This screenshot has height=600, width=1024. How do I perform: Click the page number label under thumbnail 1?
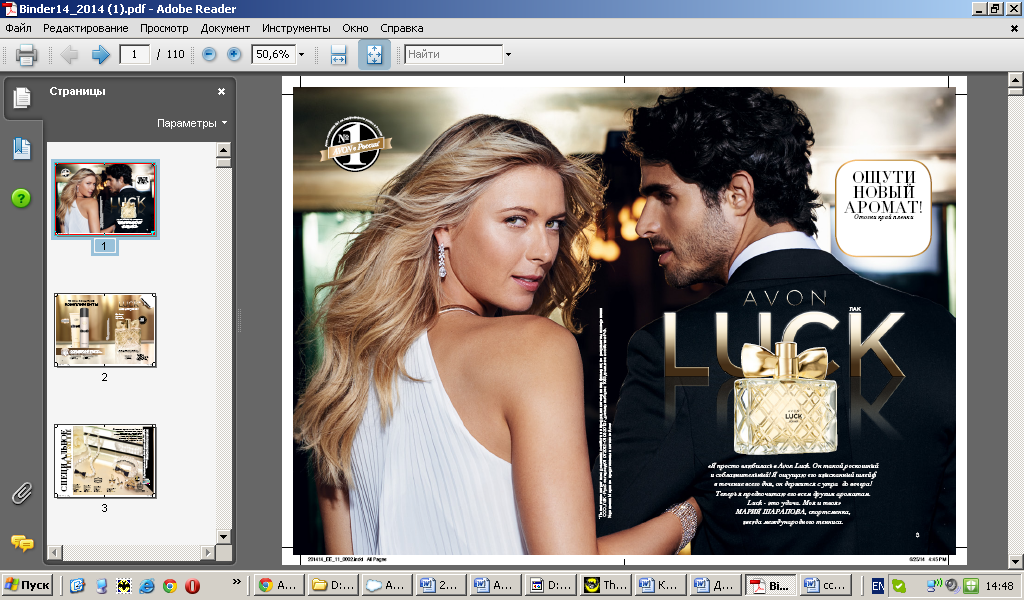click(x=104, y=246)
